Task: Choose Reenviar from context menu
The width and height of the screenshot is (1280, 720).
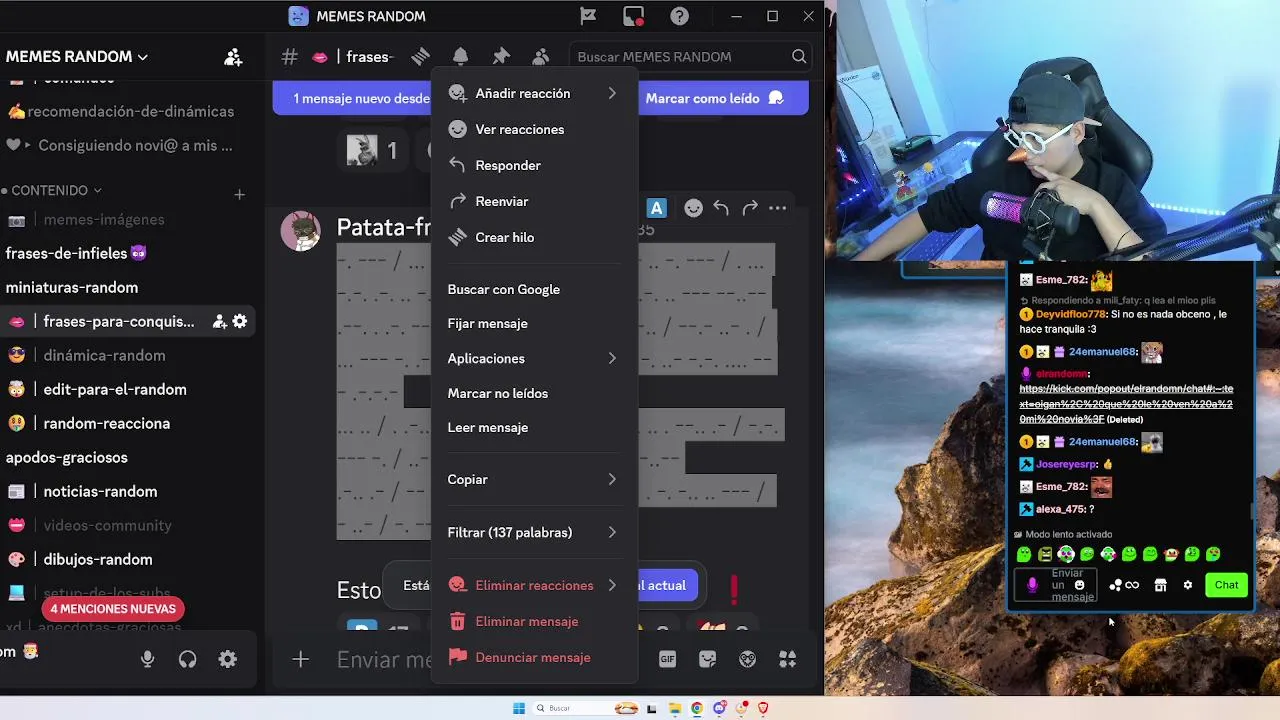Action: point(534,201)
